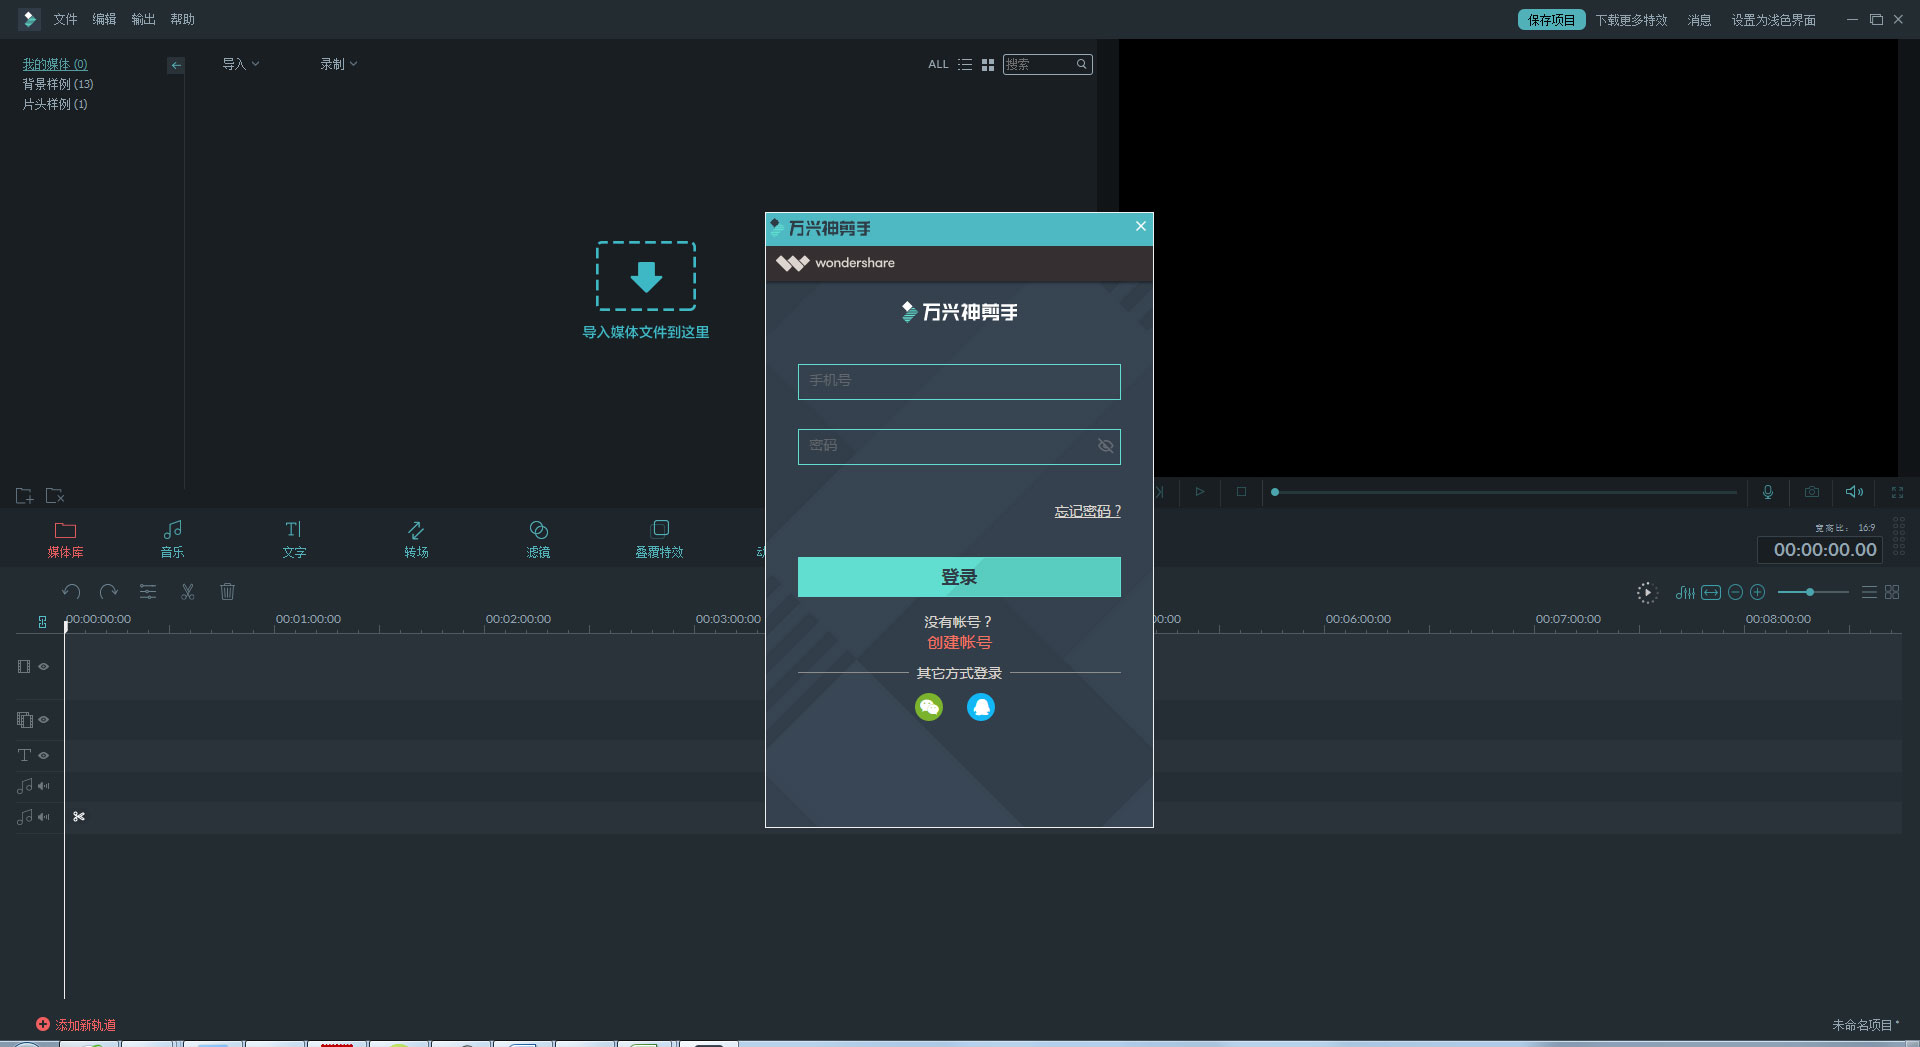
Task: Toggle visibility of the main video track
Action: tap(44, 666)
